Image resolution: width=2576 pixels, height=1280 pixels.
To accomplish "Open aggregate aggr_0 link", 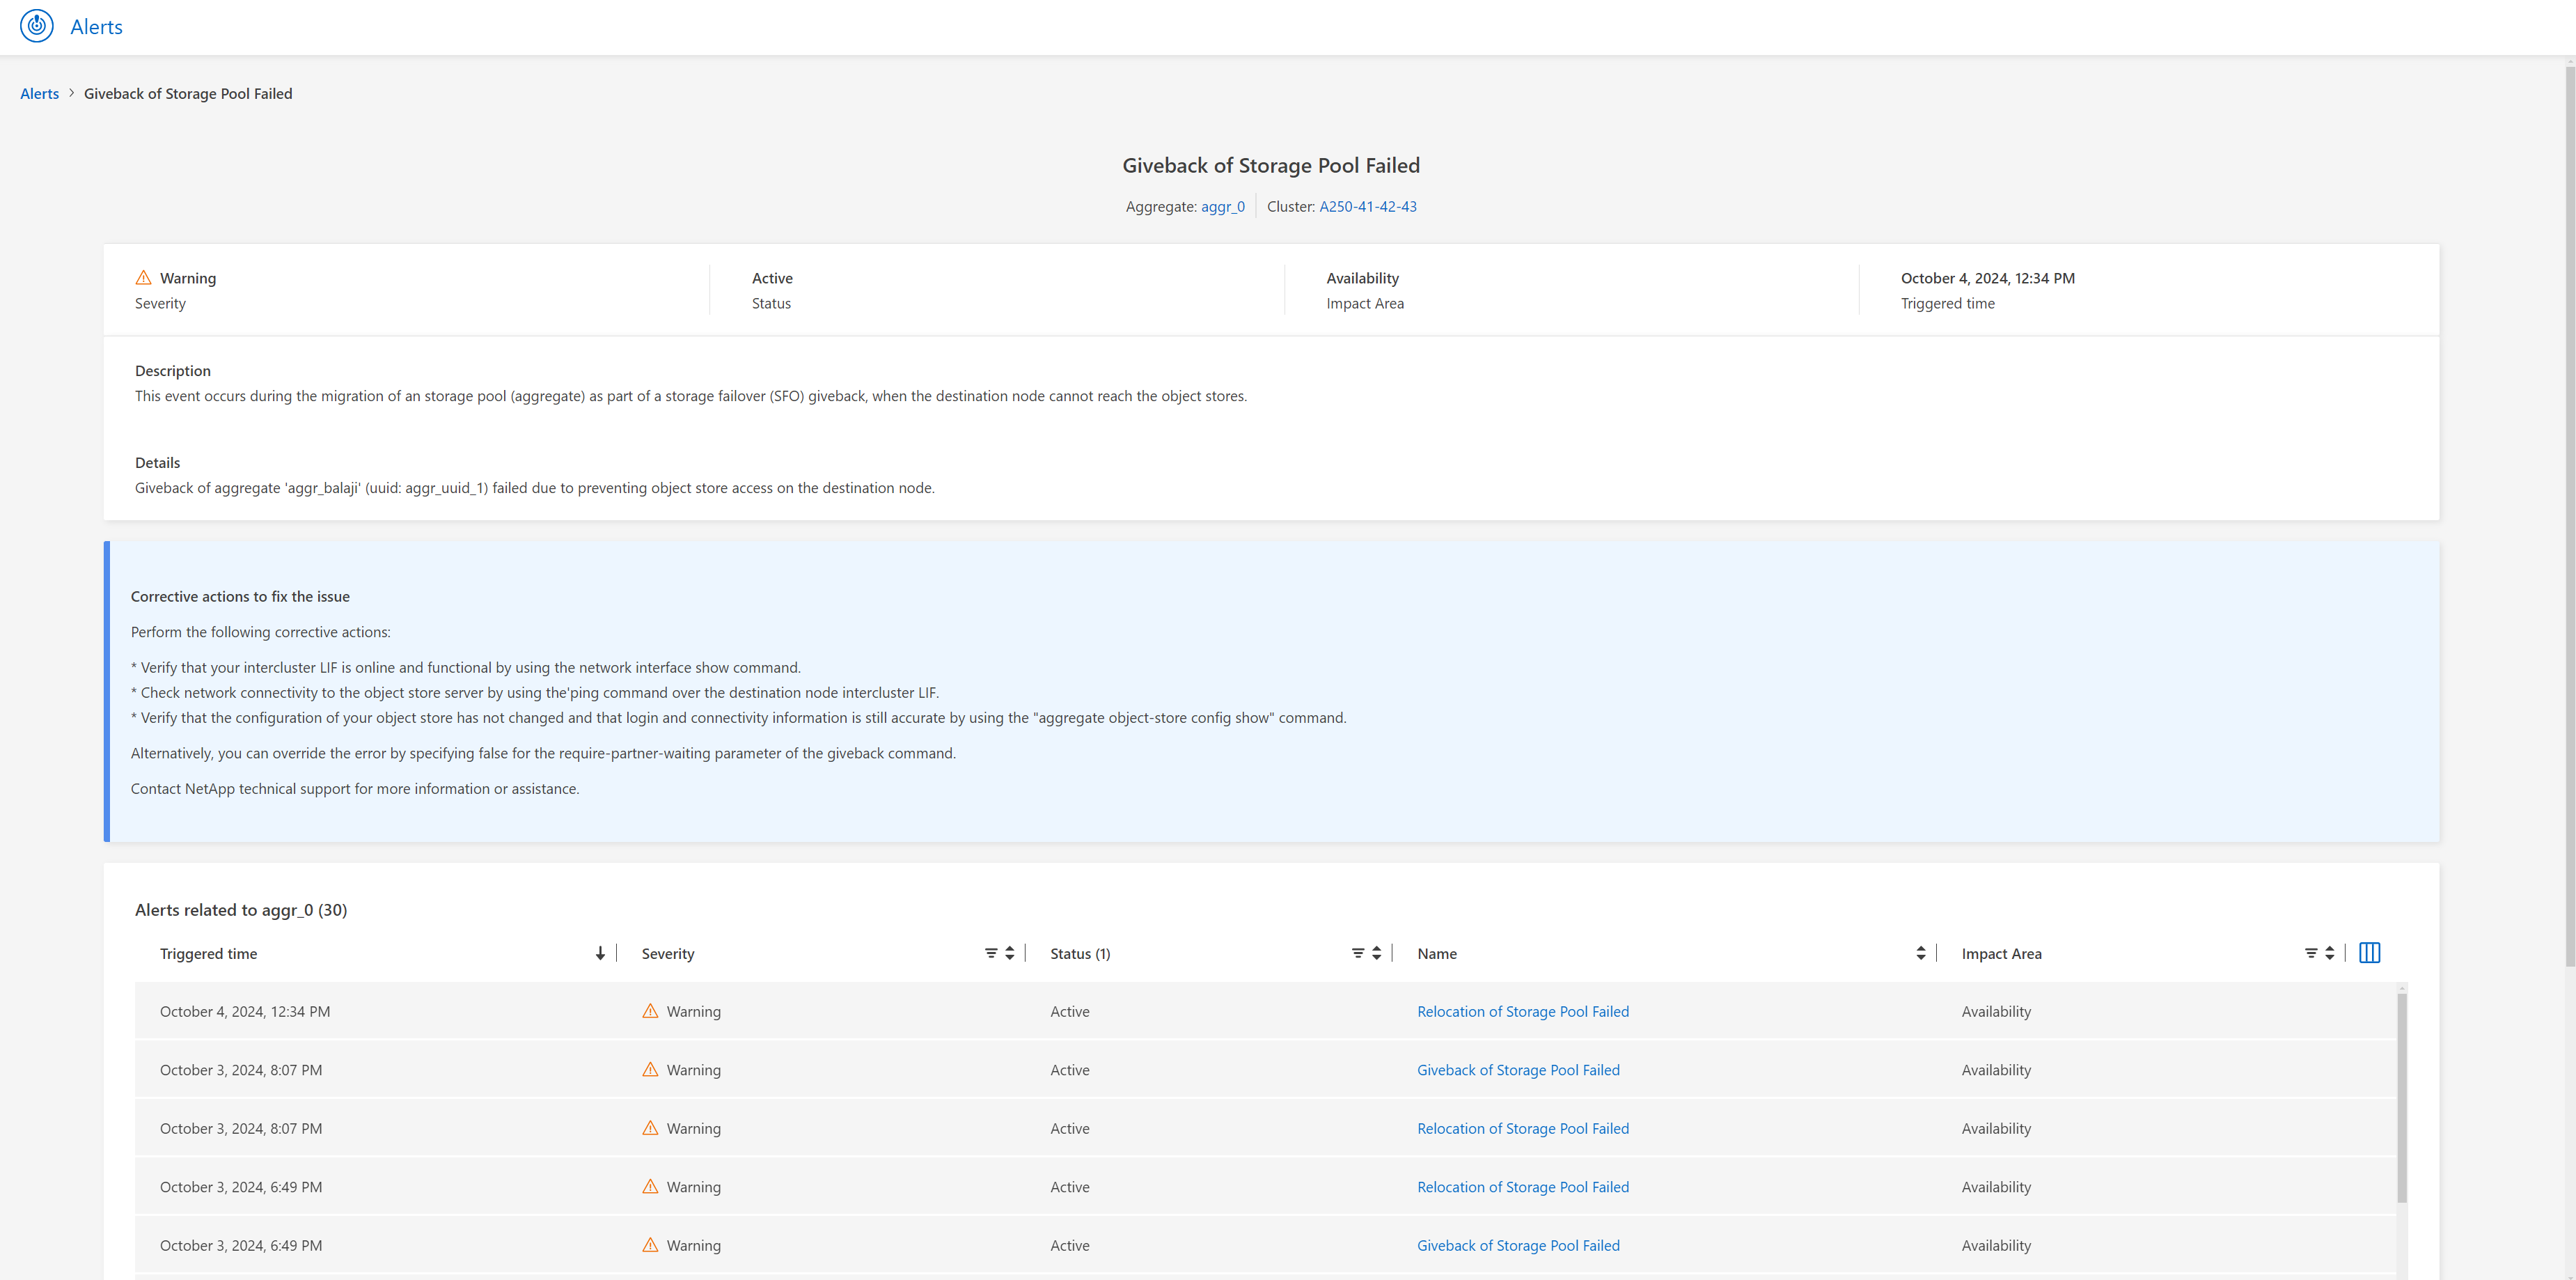I will (x=1222, y=206).
